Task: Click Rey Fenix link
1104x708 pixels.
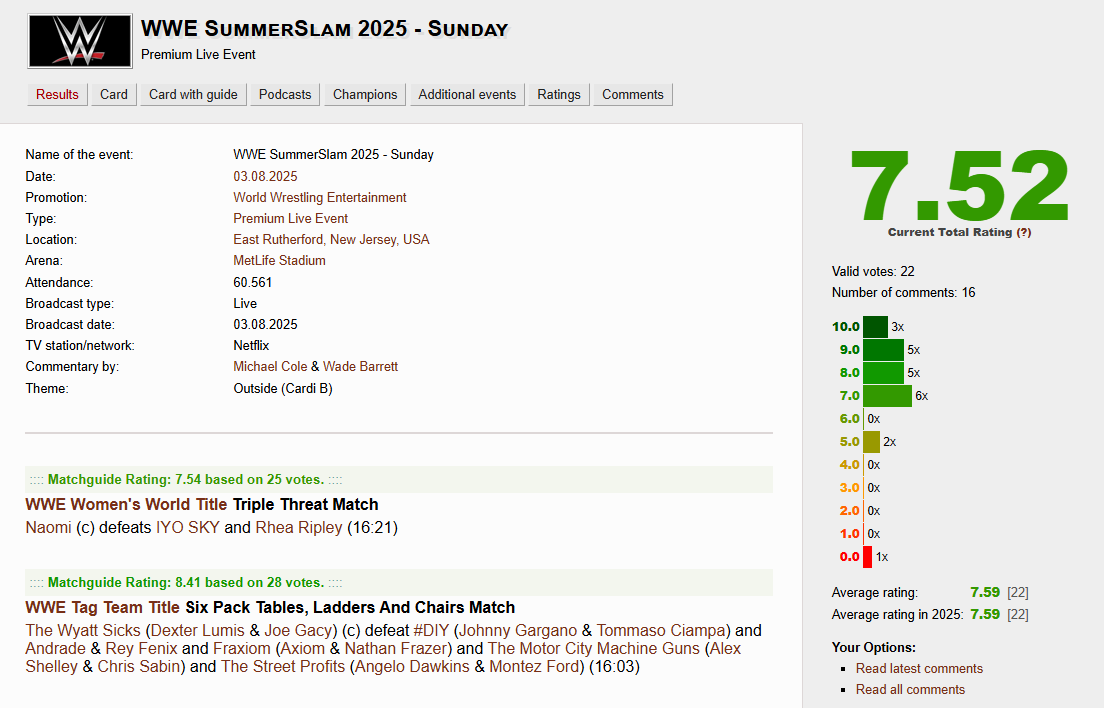Action: [142, 648]
